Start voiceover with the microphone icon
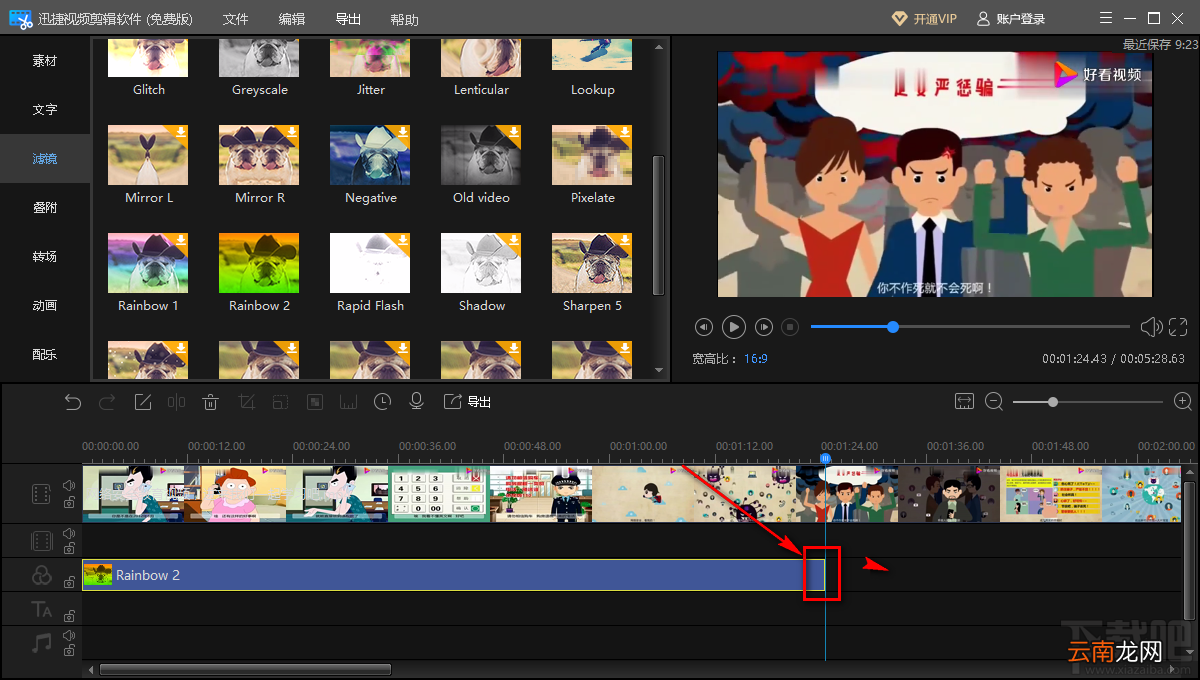The width and height of the screenshot is (1200, 680). click(417, 402)
